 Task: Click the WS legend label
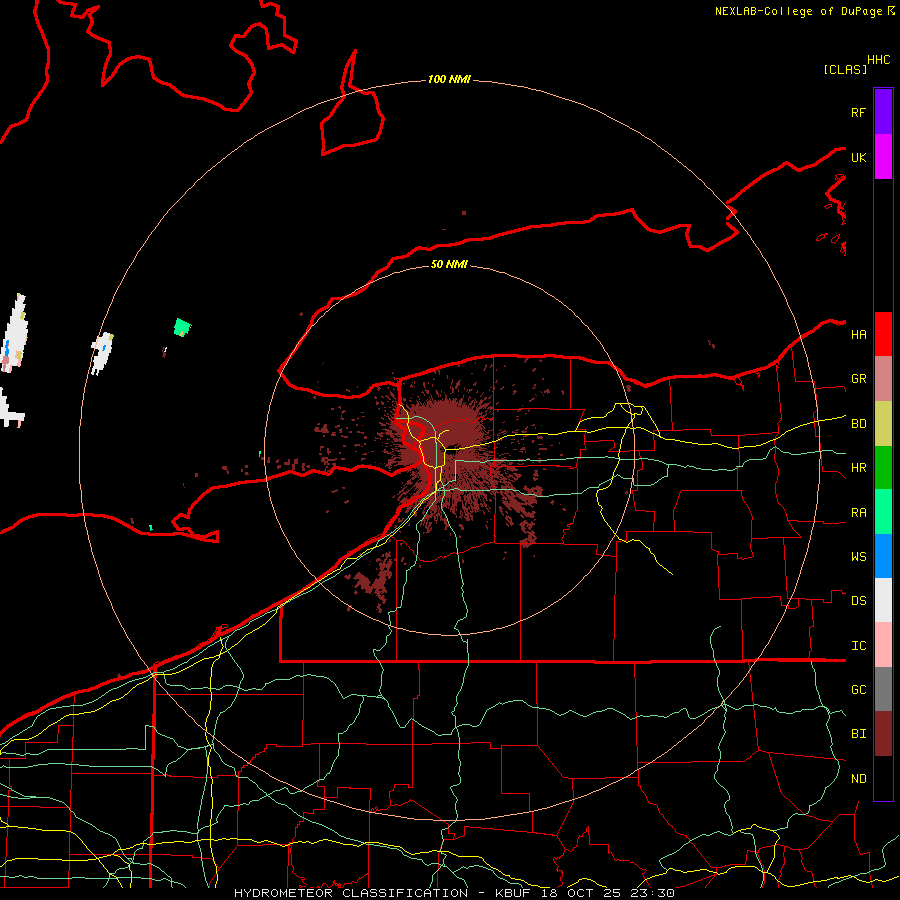click(858, 556)
